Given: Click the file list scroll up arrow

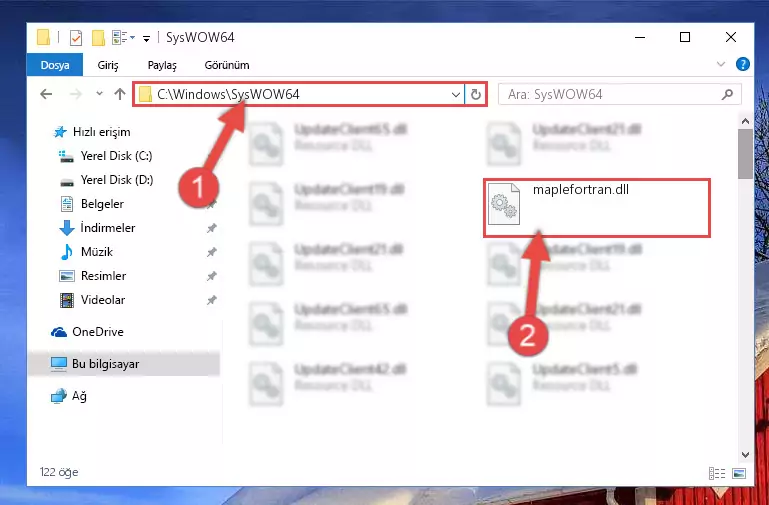Looking at the screenshot, I should 745,121.
